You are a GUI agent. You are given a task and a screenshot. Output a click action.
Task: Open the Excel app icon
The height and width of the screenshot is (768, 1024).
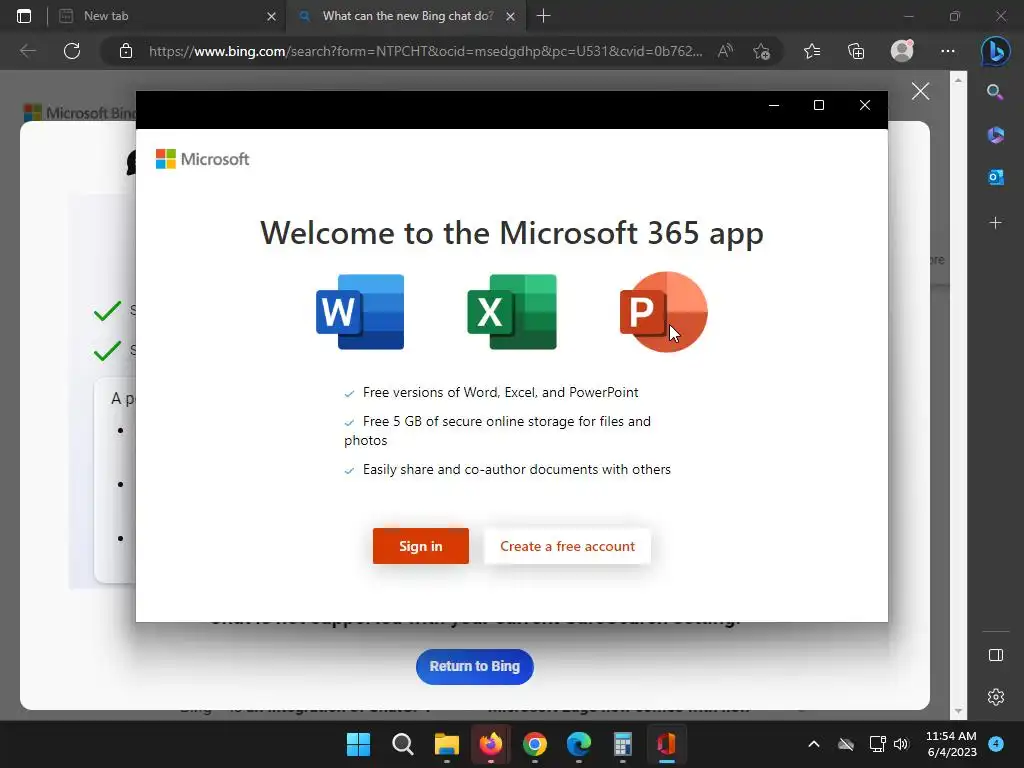pos(512,312)
